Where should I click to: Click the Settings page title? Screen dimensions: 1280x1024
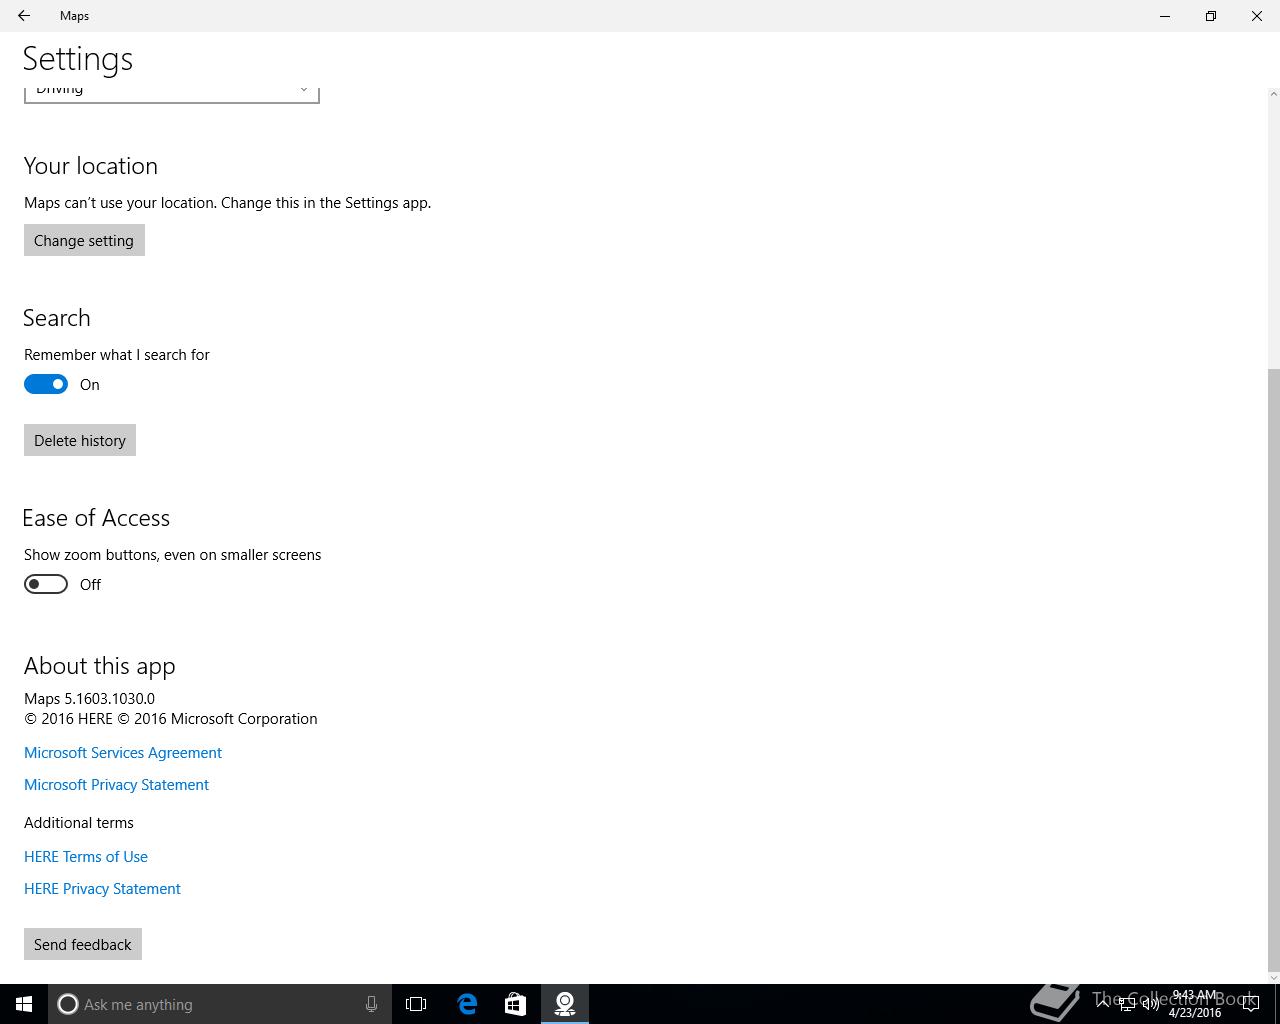coord(78,59)
